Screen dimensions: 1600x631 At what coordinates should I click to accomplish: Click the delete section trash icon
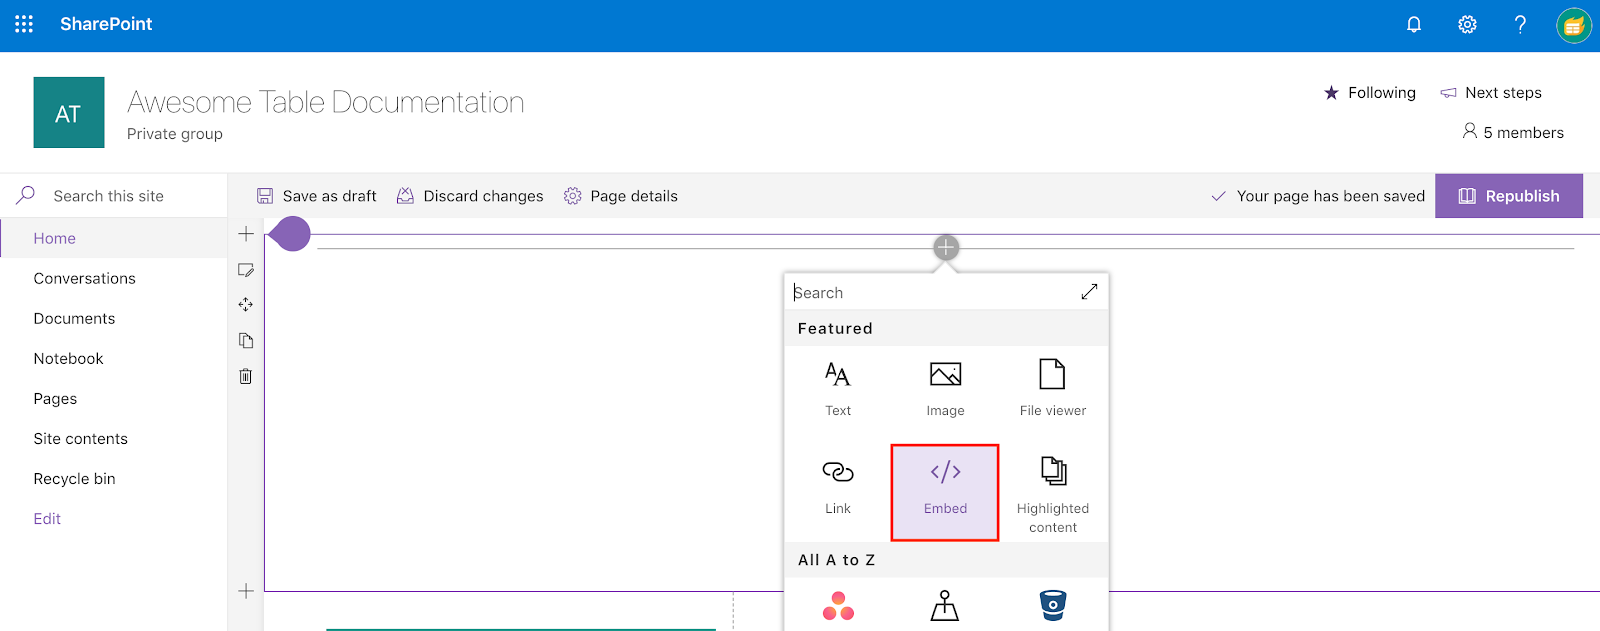pyautogui.click(x=246, y=376)
